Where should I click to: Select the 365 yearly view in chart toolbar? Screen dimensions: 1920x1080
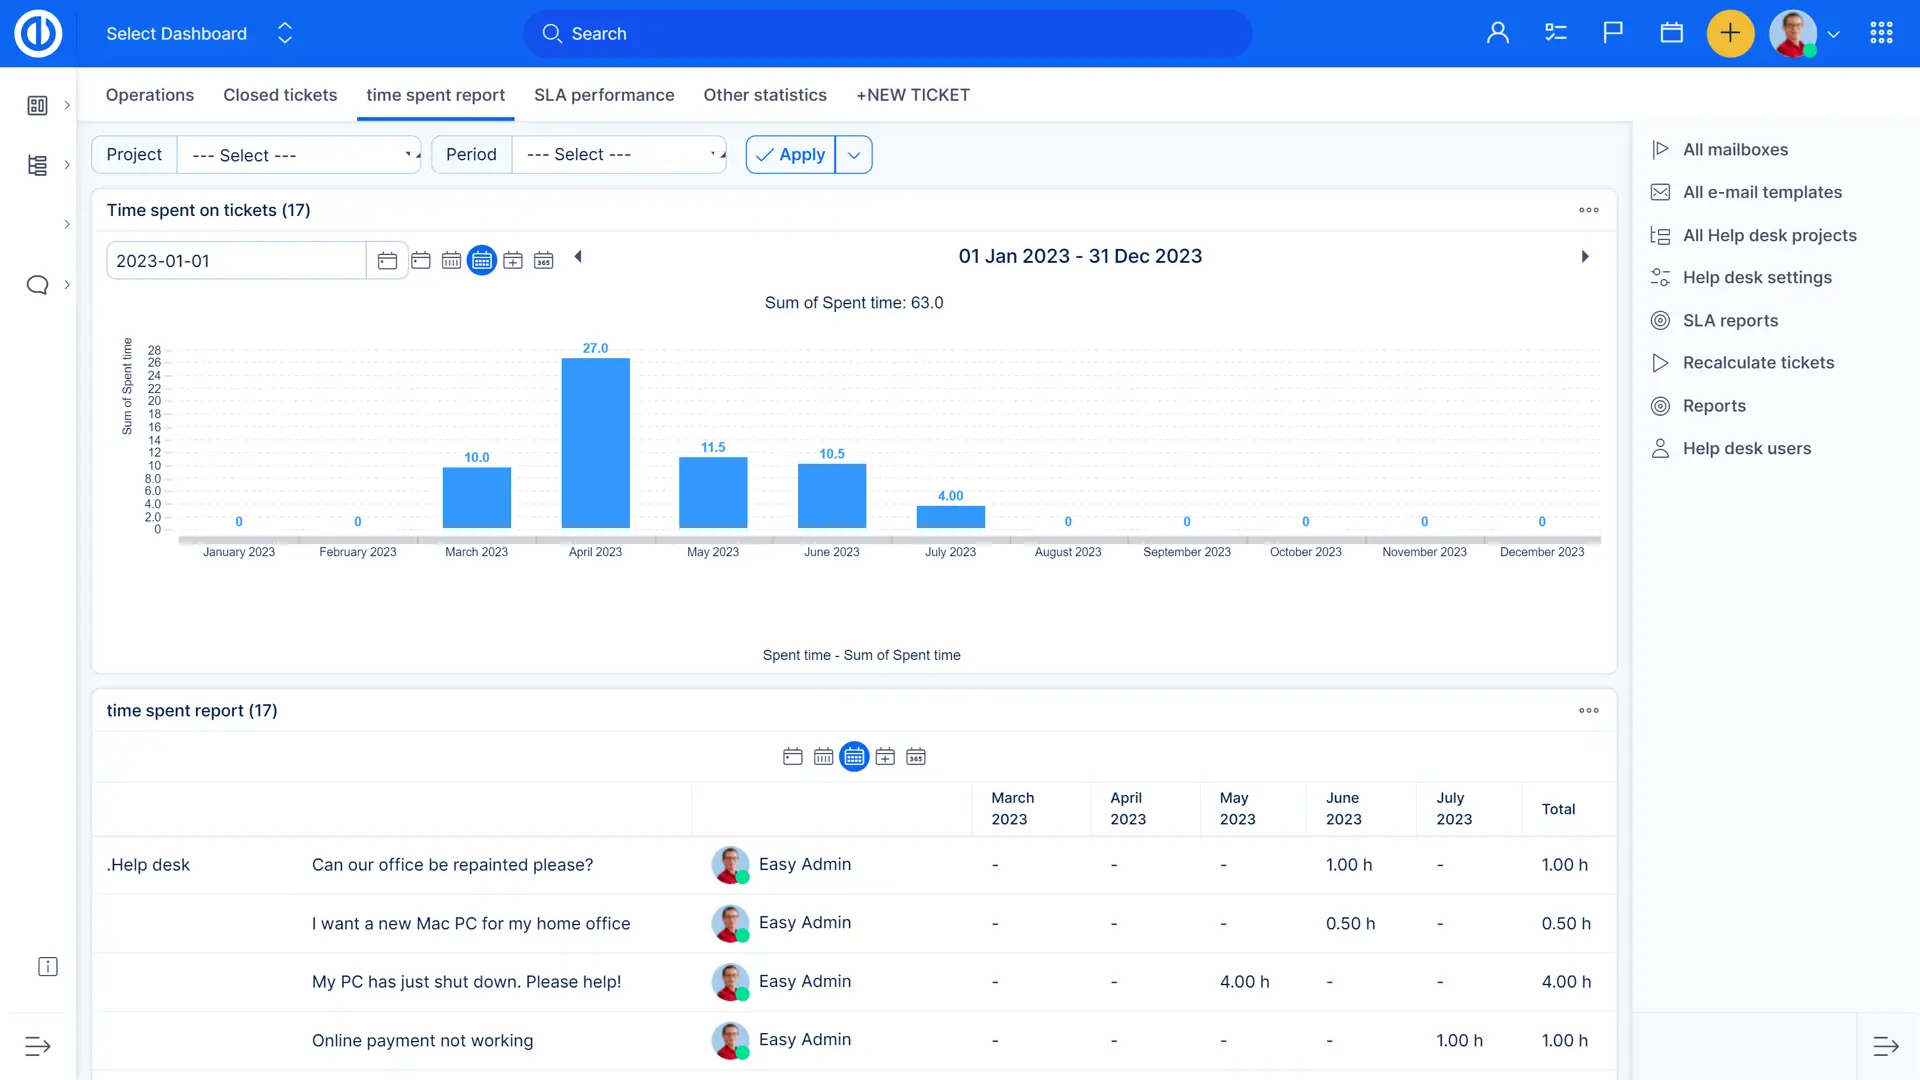click(x=543, y=261)
